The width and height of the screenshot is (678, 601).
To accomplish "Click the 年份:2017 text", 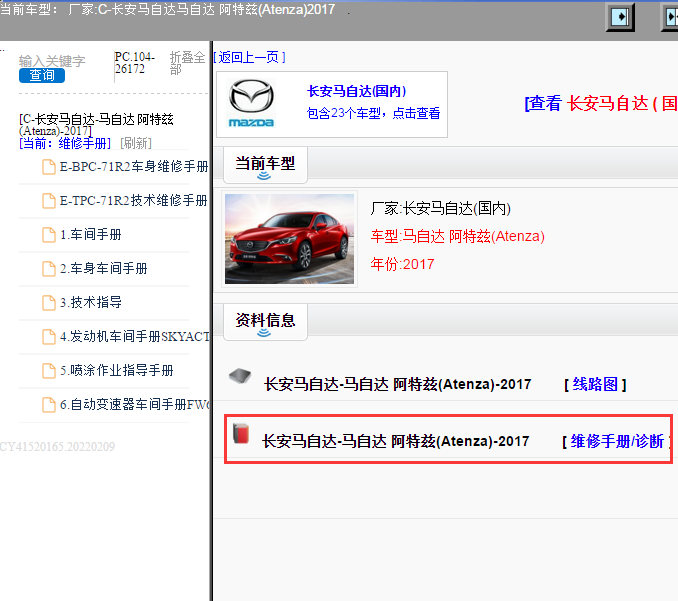I will click(x=402, y=264).
